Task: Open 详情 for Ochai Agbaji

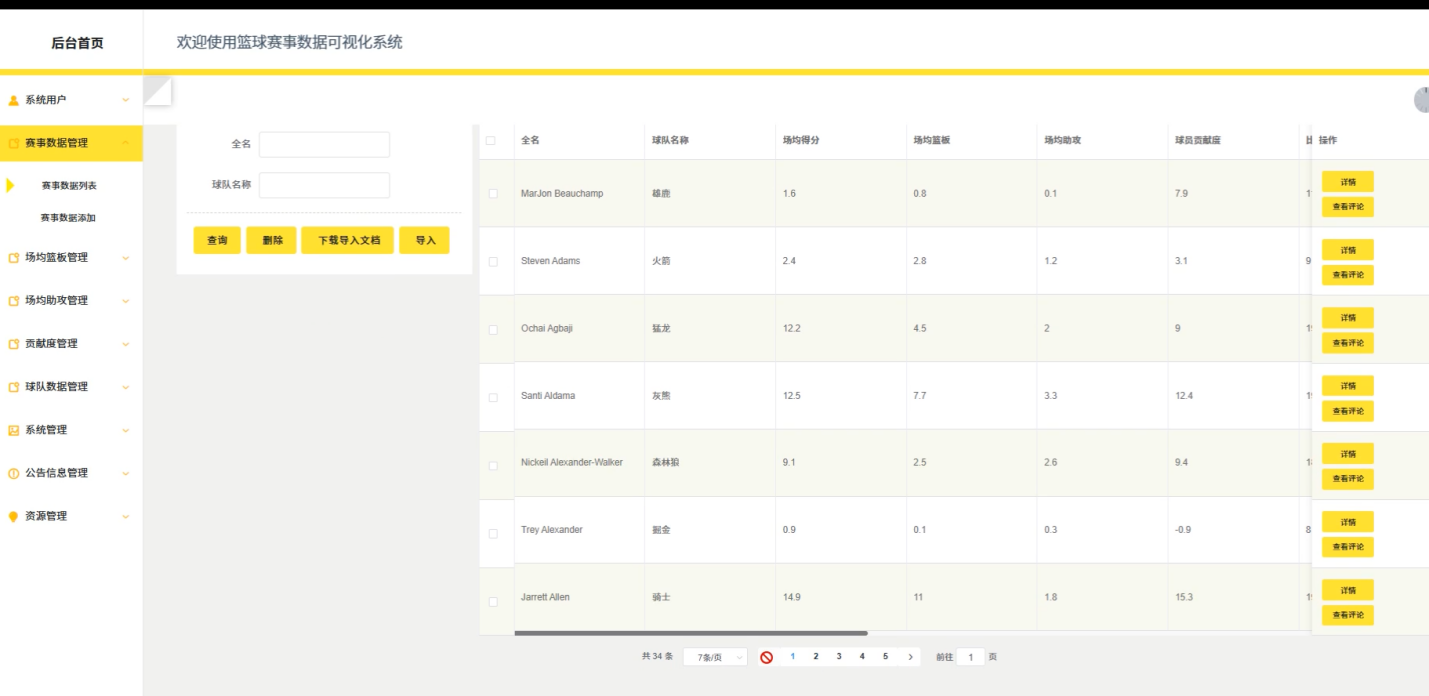Action: coord(1348,318)
